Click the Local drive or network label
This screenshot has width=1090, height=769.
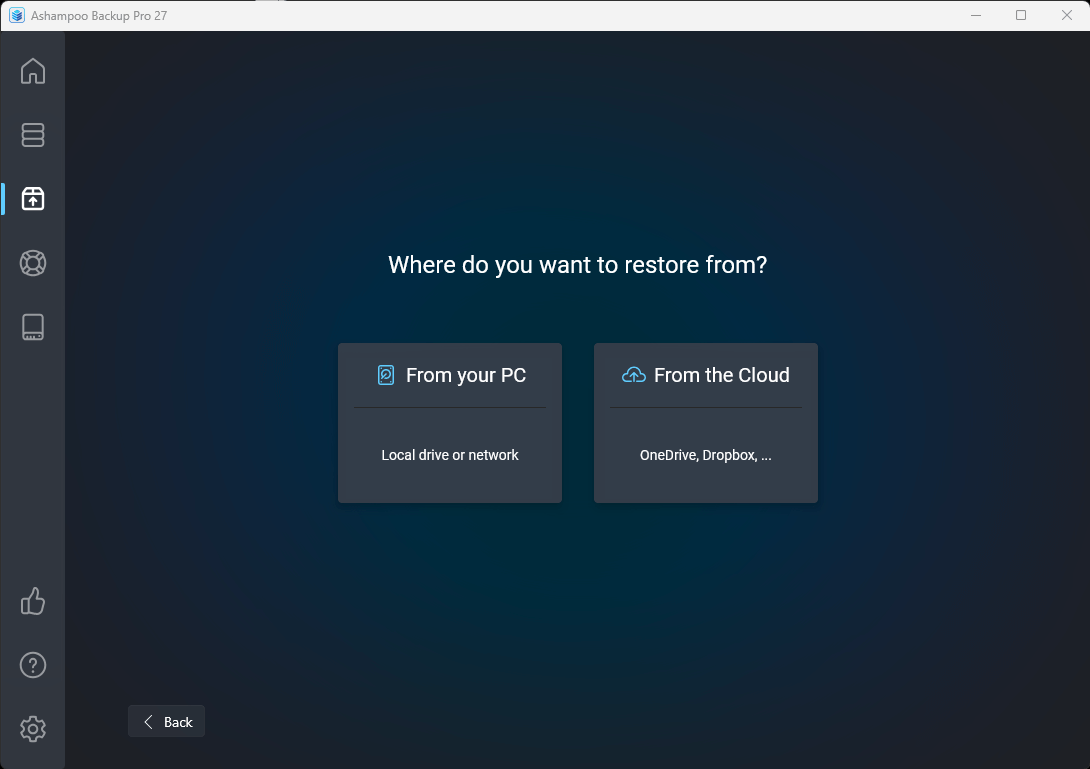pyautogui.click(x=449, y=455)
